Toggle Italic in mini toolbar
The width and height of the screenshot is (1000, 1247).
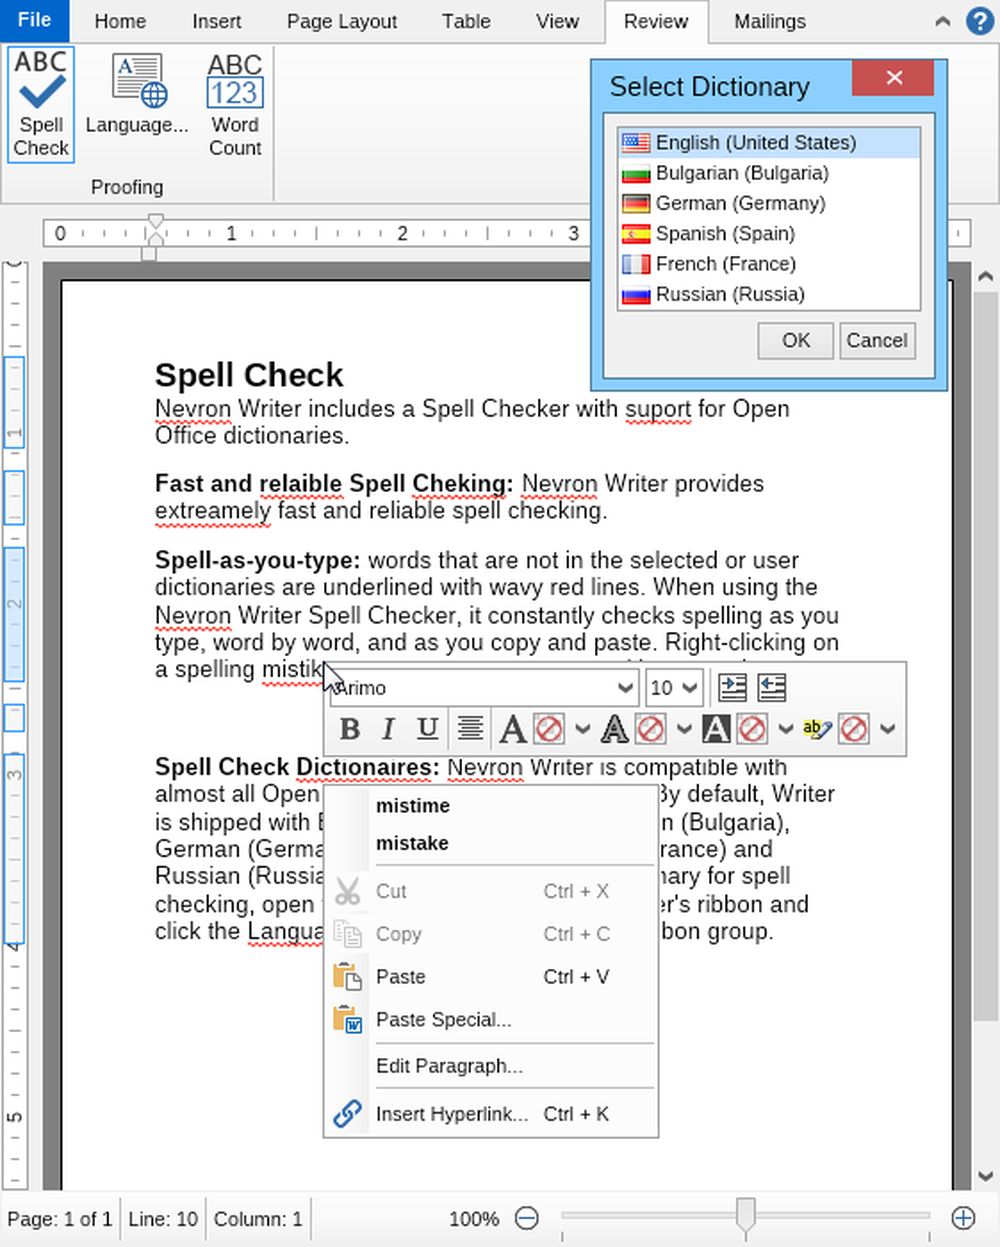[x=389, y=728]
